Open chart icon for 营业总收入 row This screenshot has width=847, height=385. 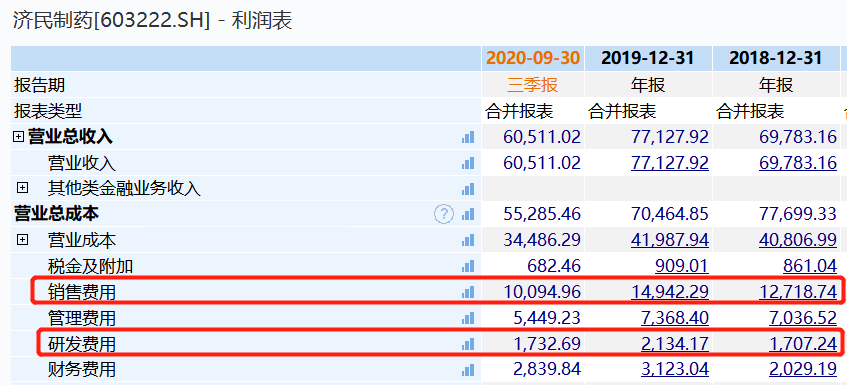coord(468,137)
